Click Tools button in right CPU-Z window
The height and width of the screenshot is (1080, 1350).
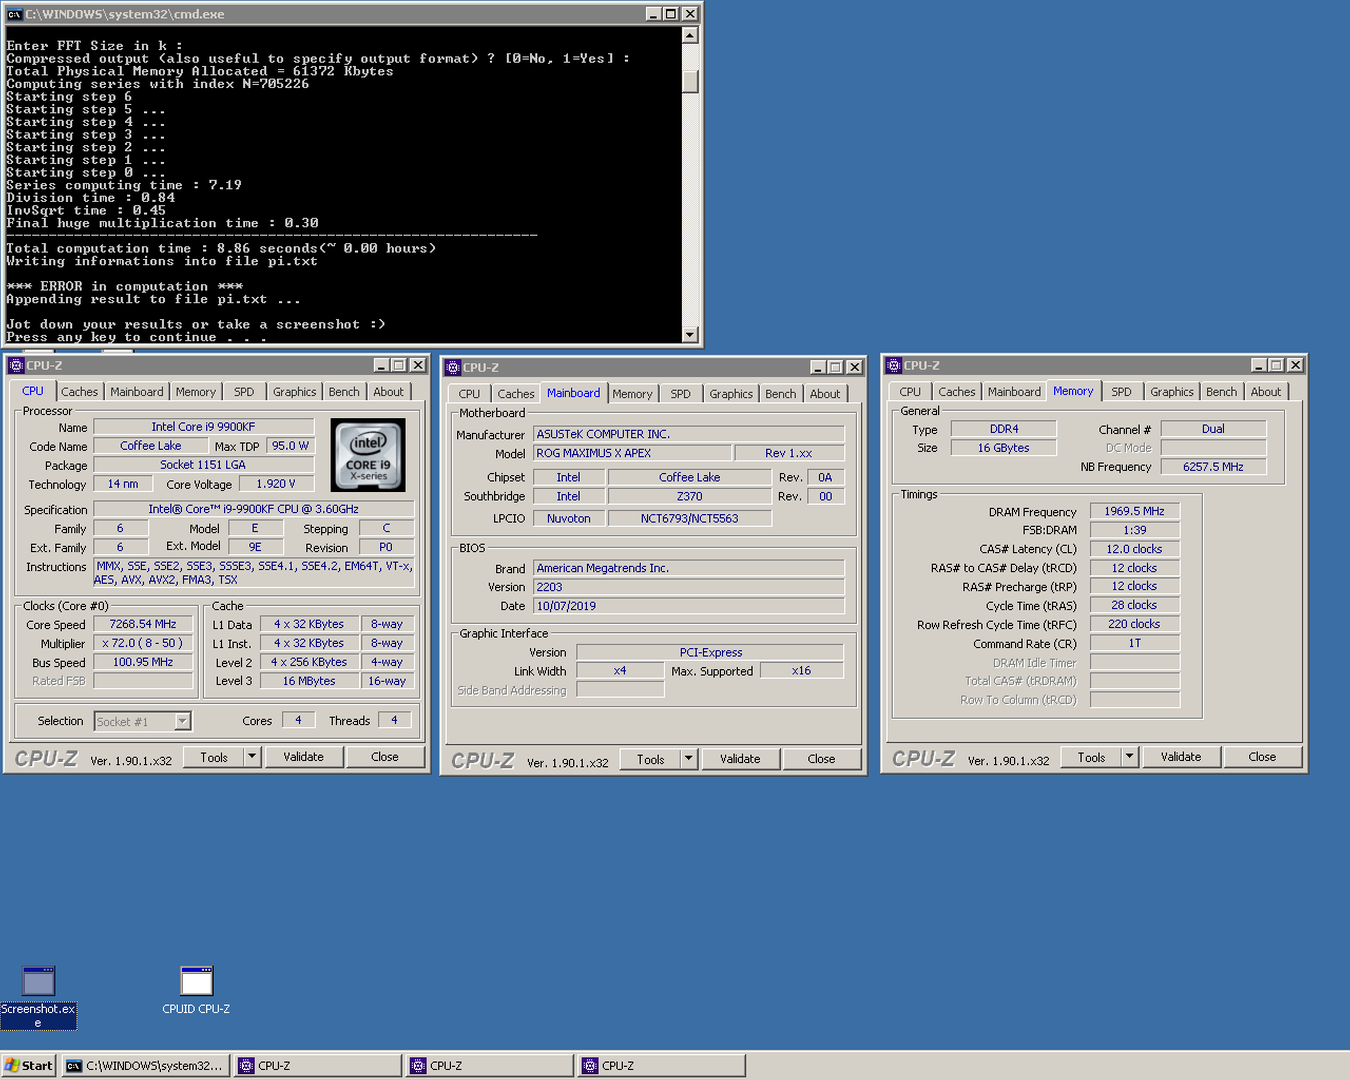[1092, 757]
